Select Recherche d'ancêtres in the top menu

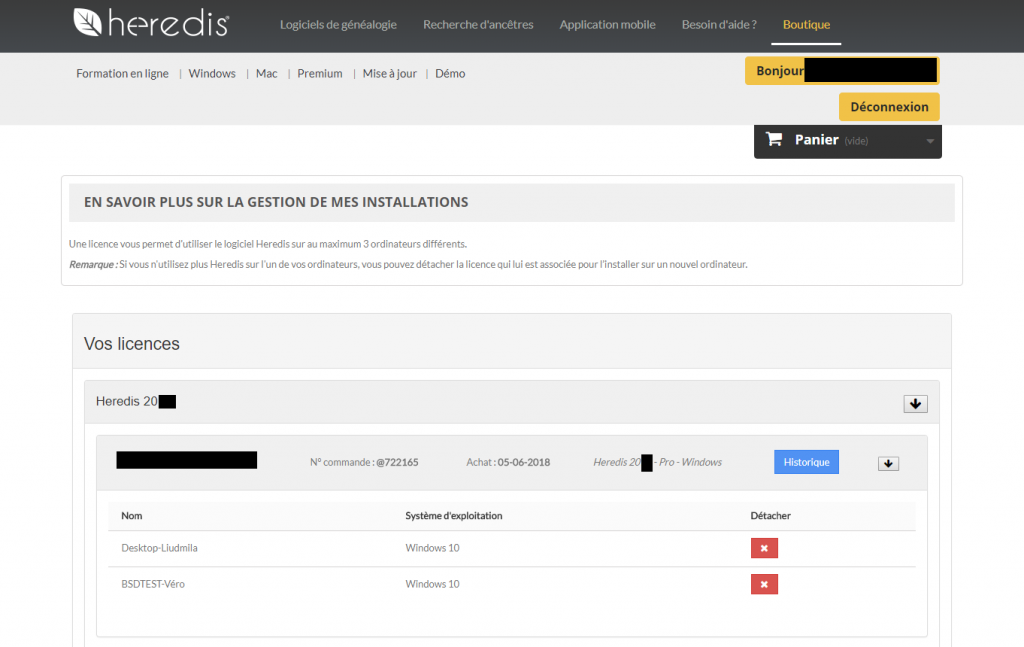point(478,25)
